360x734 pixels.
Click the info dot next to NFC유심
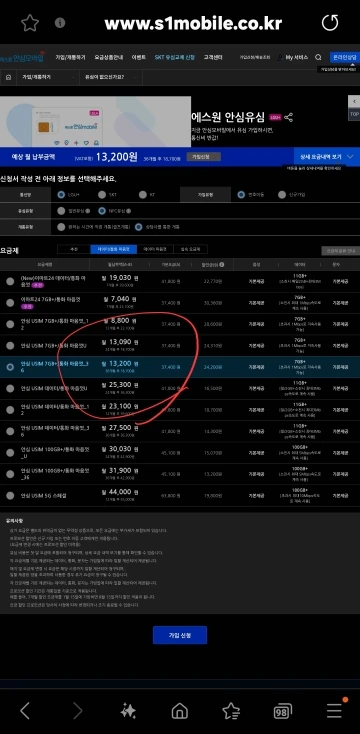tap(128, 211)
